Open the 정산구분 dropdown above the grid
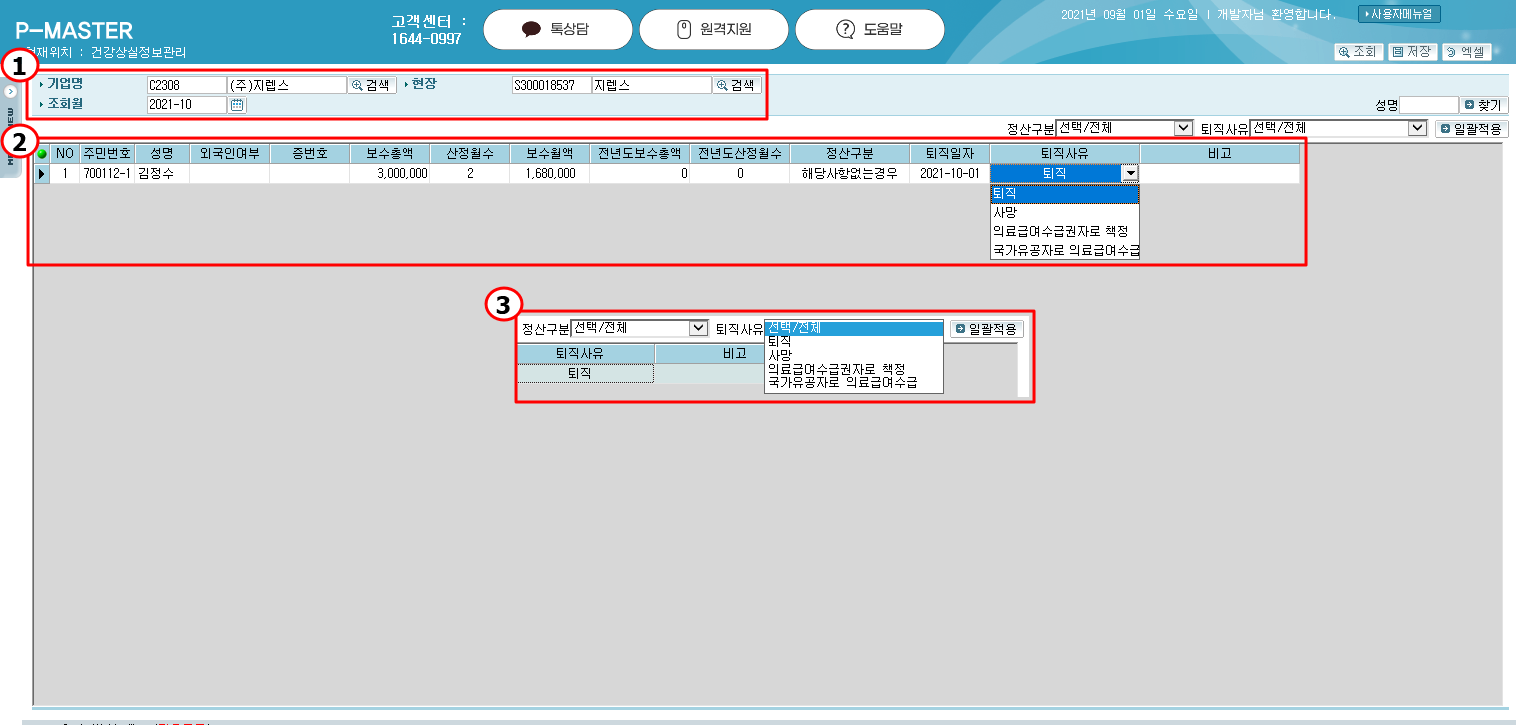The height and width of the screenshot is (725, 1516). click(1124, 128)
